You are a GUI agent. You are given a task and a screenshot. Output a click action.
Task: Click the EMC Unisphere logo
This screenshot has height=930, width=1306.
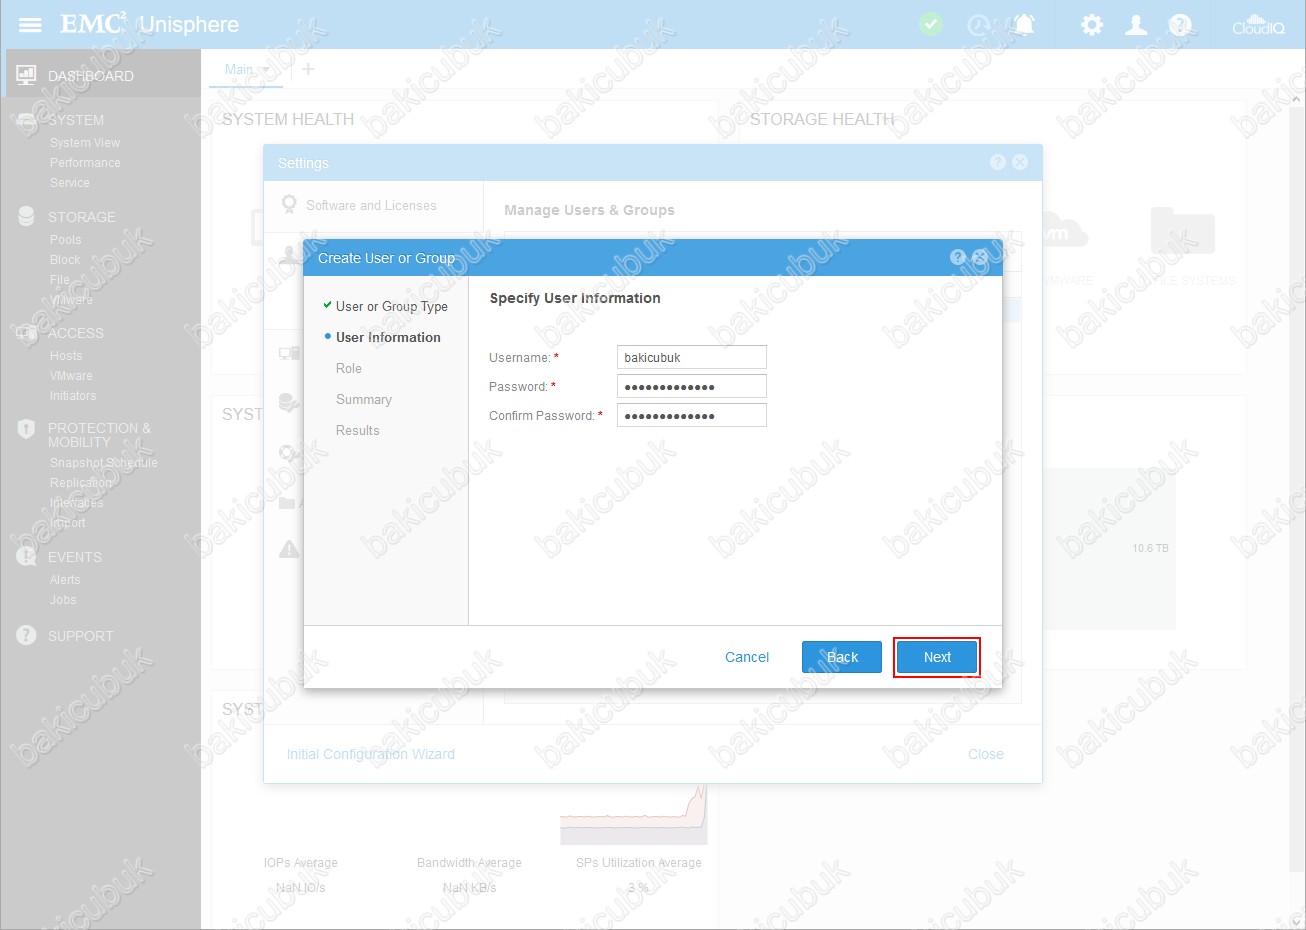[150, 24]
